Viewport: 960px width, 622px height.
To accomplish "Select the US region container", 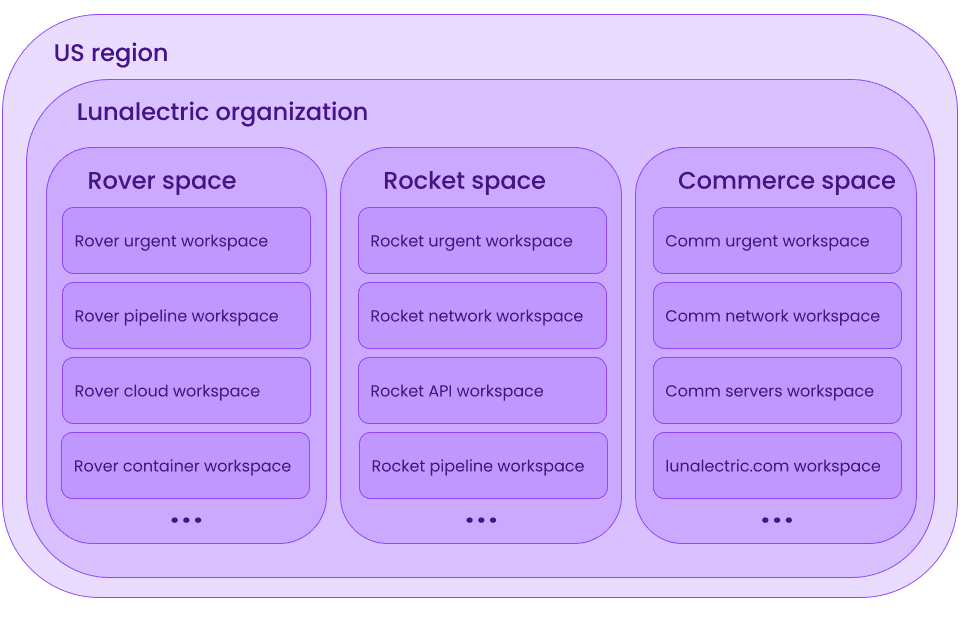I will pyautogui.click(x=111, y=53).
